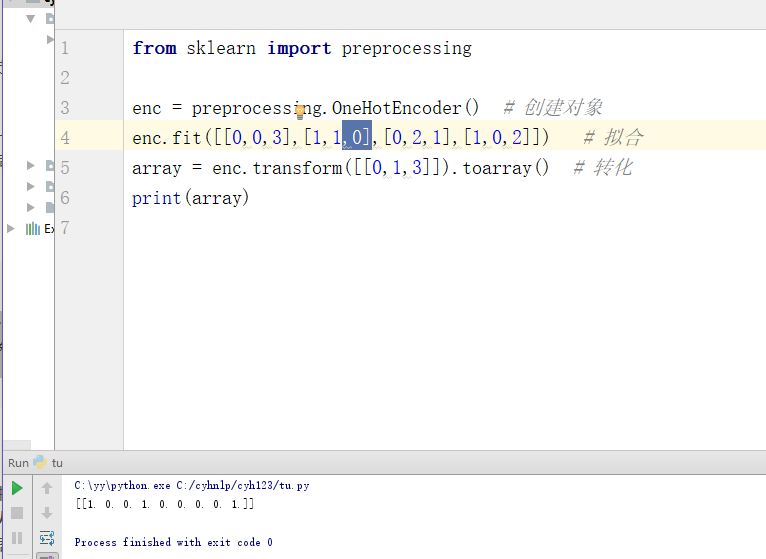Screen dimensions: 766x559
Task: Click the '# 创建对象' comment
Action: click(553, 108)
